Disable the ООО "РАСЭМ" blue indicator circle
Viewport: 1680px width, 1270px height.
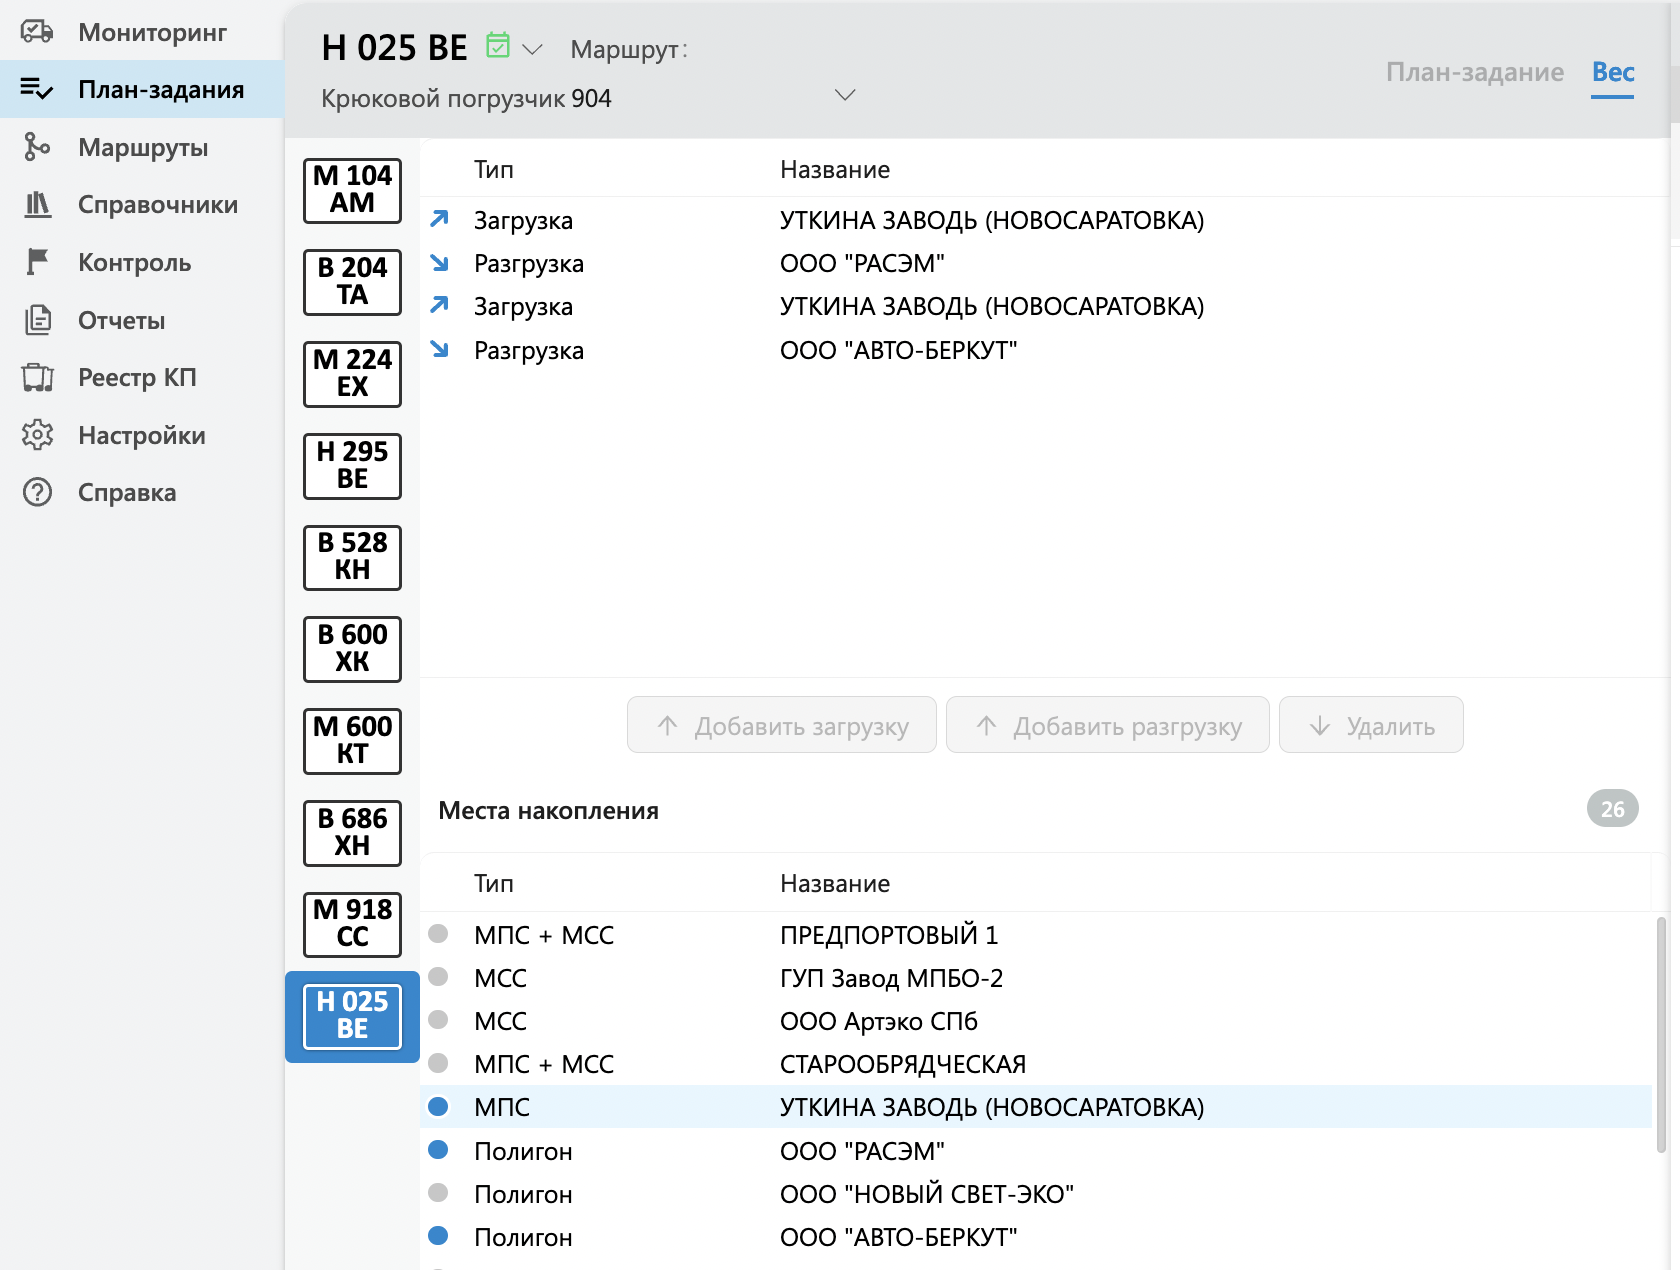coord(438,1150)
